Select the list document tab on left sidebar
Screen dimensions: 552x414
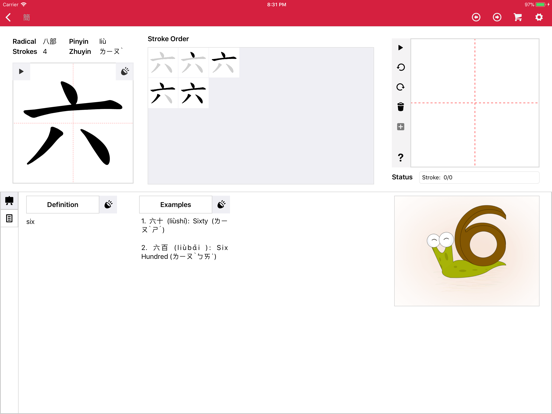(9, 218)
